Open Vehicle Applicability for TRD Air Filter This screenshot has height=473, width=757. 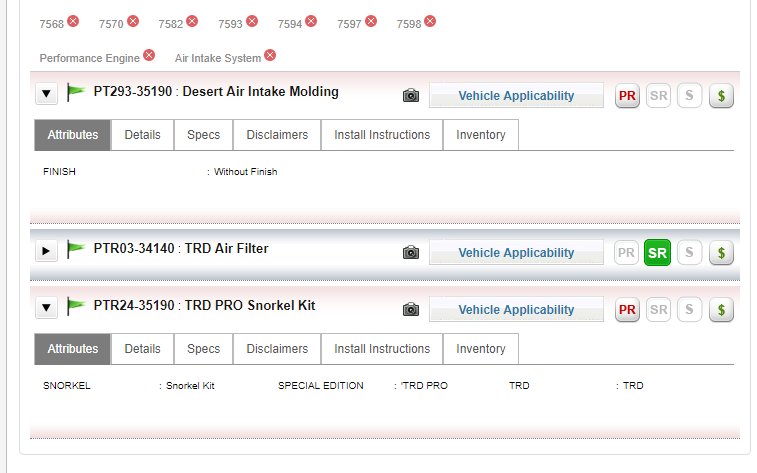(516, 252)
